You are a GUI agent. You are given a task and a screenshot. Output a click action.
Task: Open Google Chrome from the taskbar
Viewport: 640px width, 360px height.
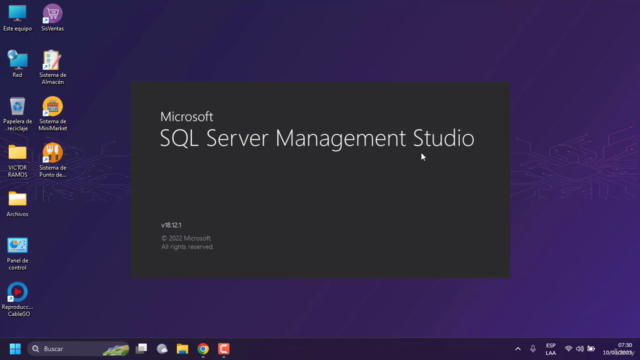[x=203, y=349]
